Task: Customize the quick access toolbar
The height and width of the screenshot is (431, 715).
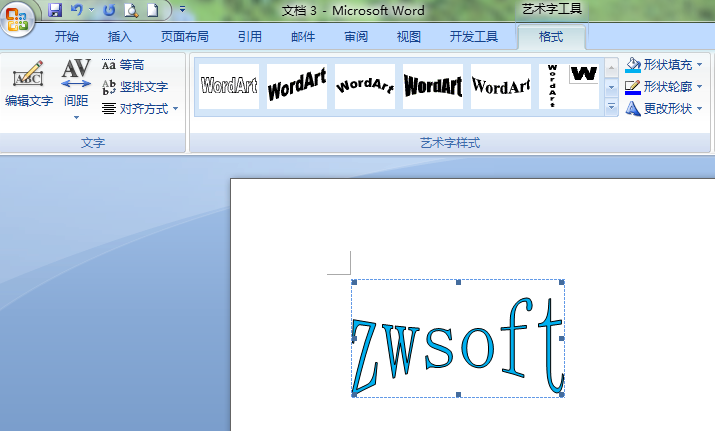Action: coord(183,10)
